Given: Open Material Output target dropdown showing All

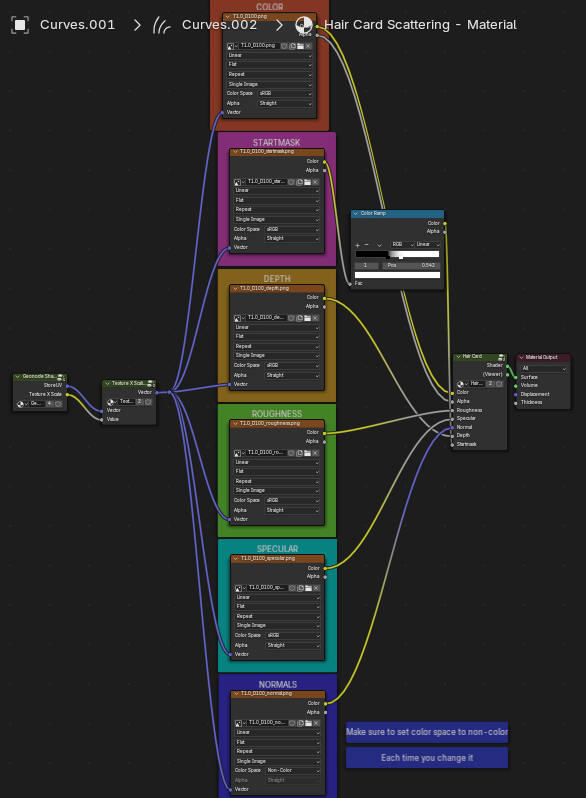Looking at the screenshot, I should (x=544, y=368).
